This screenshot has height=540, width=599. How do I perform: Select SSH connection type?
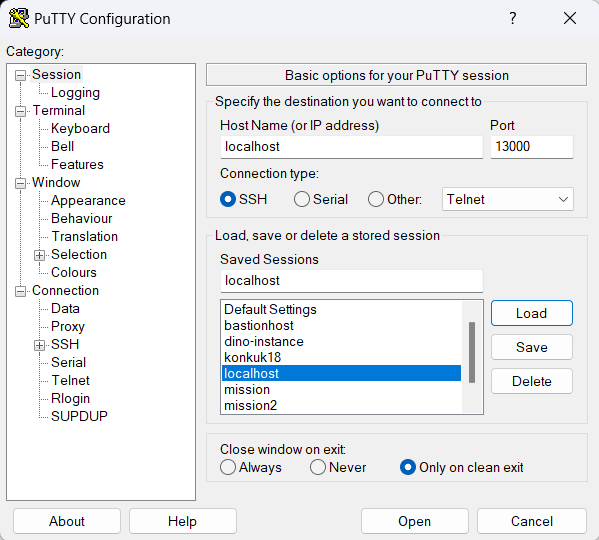(x=228, y=199)
